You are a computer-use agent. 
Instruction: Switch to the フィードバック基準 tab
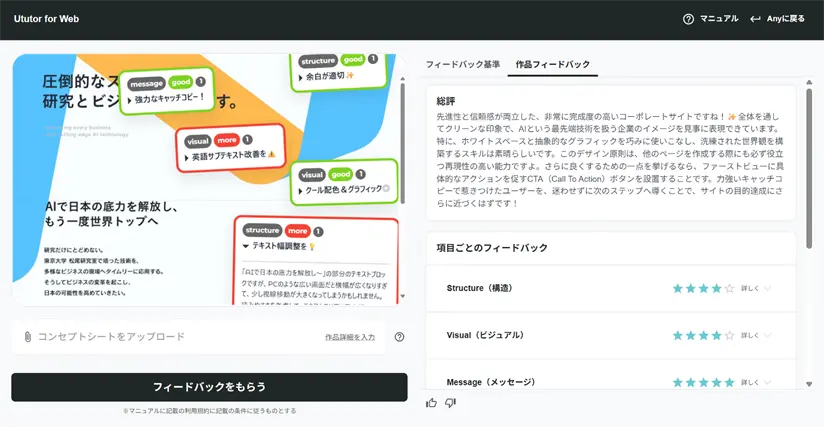[463, 64]
